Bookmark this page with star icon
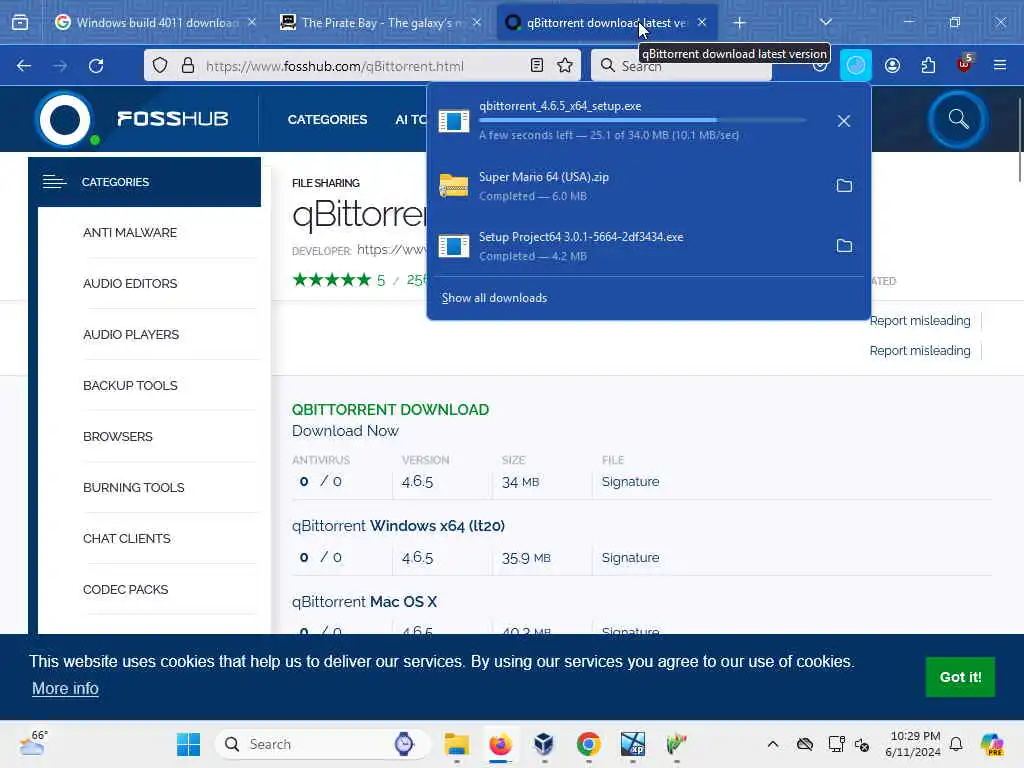Image resolution: width=1024 pixels, height=768 pixels. [x=565, y=66]
